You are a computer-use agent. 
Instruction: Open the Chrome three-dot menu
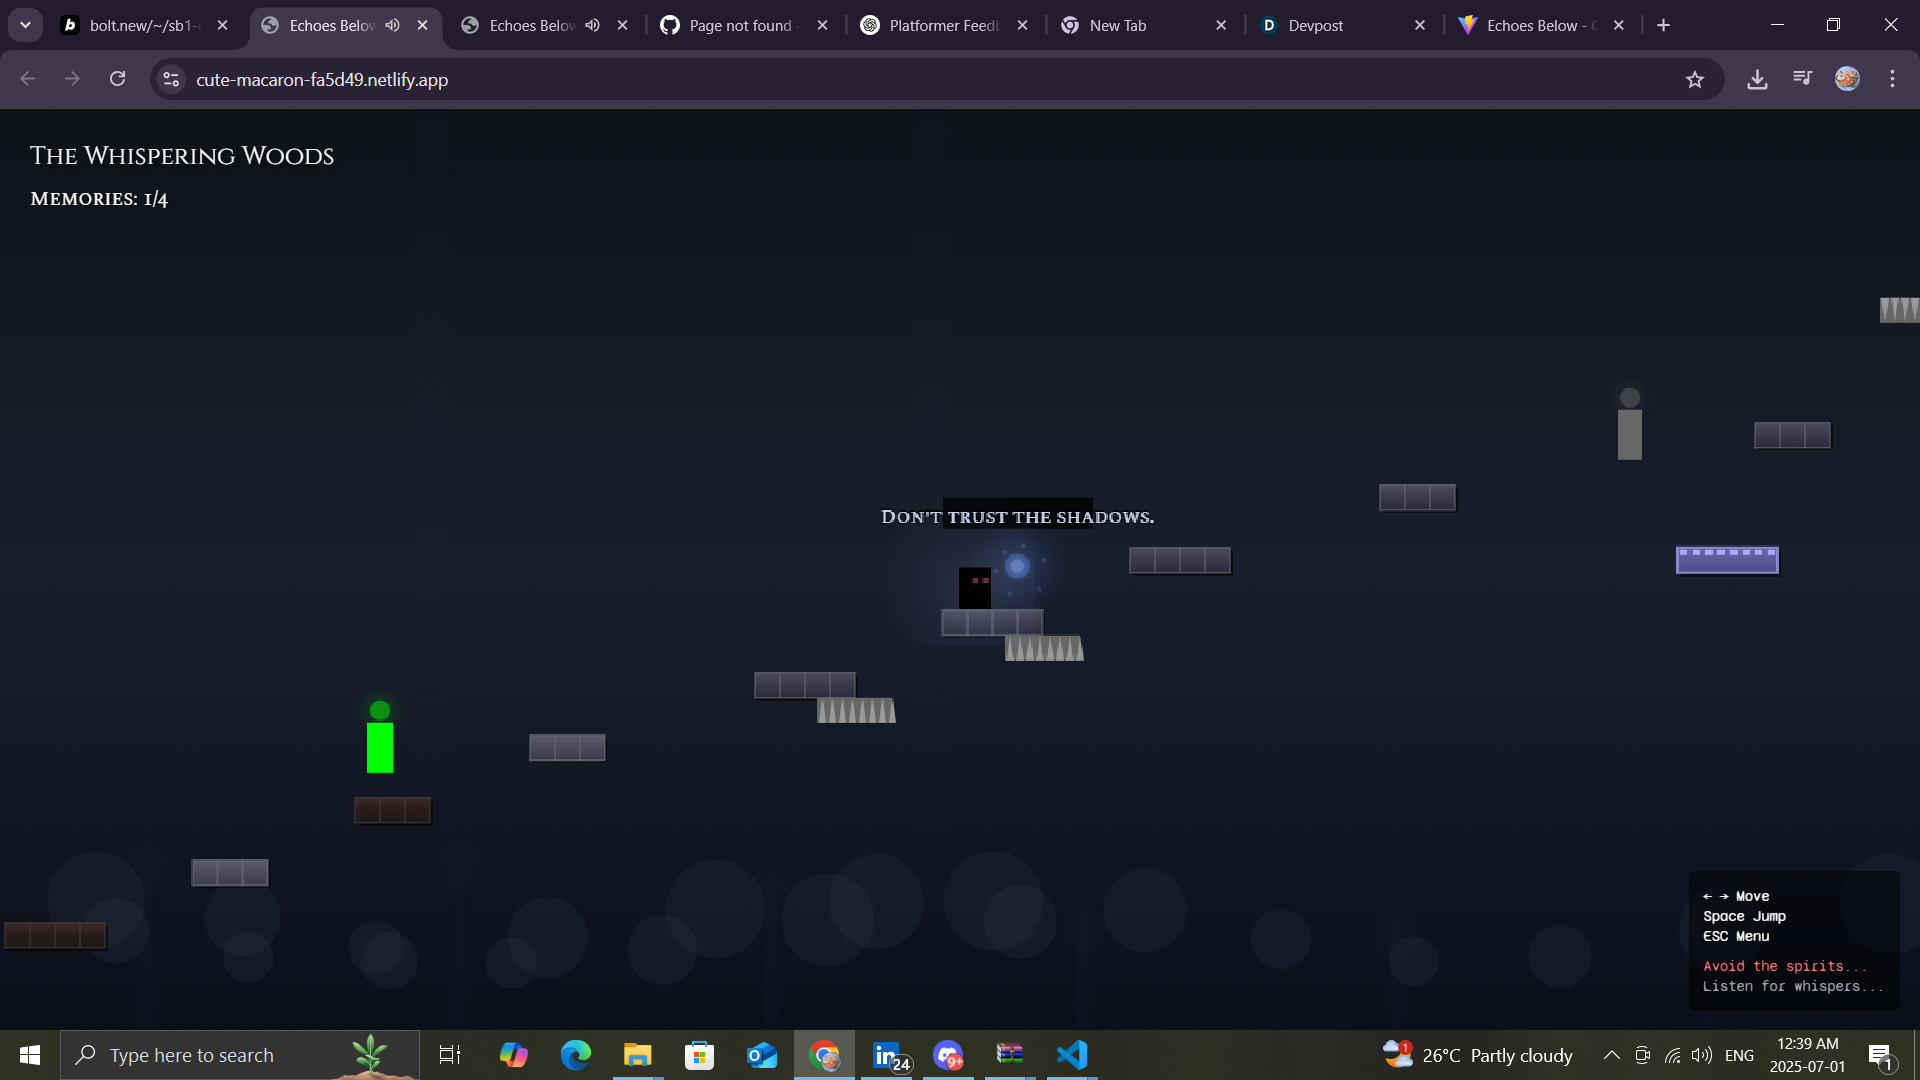[1892, 79]
